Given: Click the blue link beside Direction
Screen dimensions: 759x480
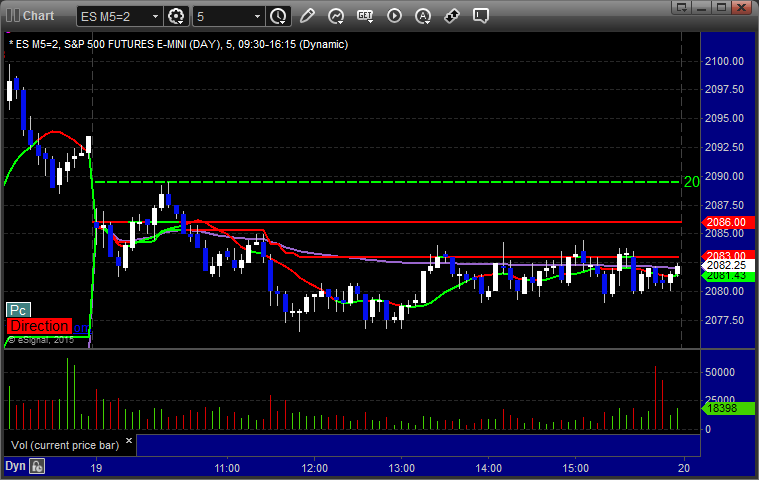Looking at the screenshot, I should pyautogui.click(x=81, y=328).
